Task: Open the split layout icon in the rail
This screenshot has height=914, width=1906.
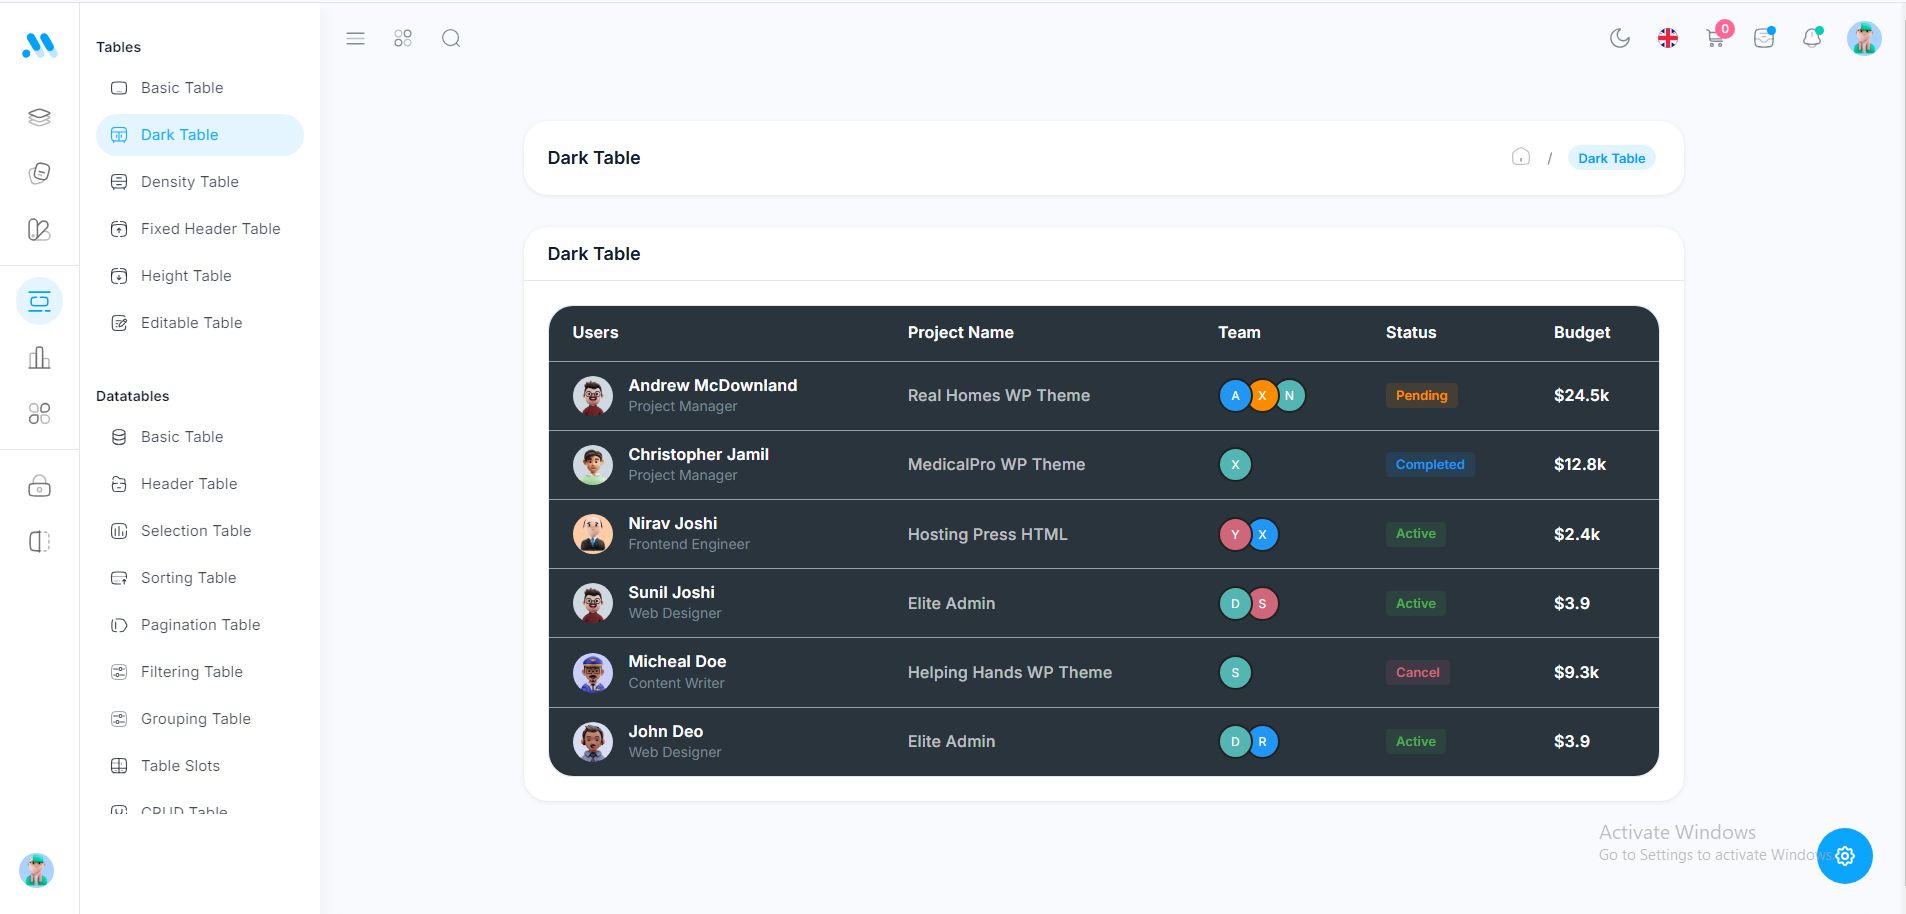Action: [x=39, y=542]
